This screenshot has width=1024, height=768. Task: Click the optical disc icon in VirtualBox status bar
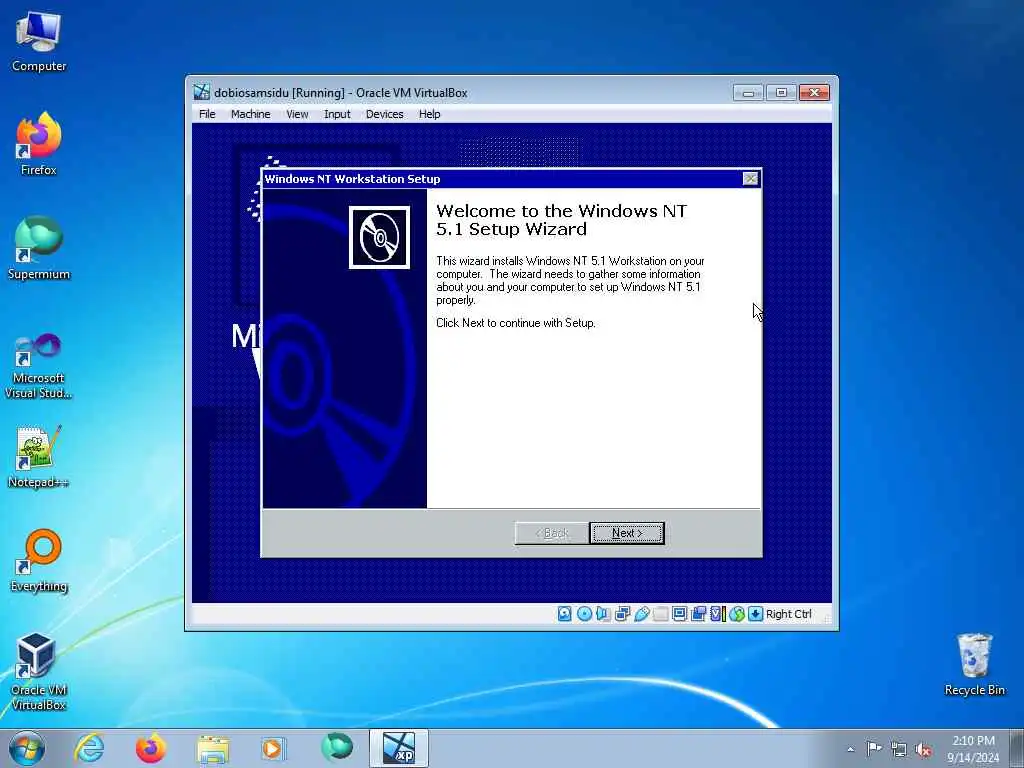[x=584, y=614]
